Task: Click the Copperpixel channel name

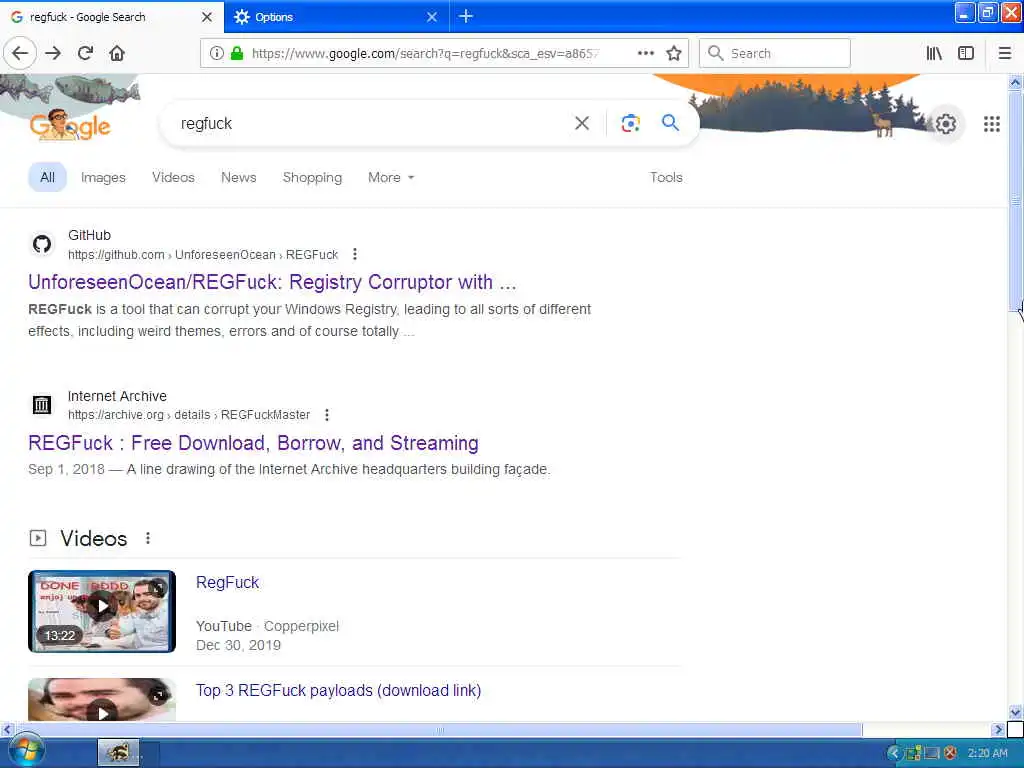Action: click(x=301, y=626)
